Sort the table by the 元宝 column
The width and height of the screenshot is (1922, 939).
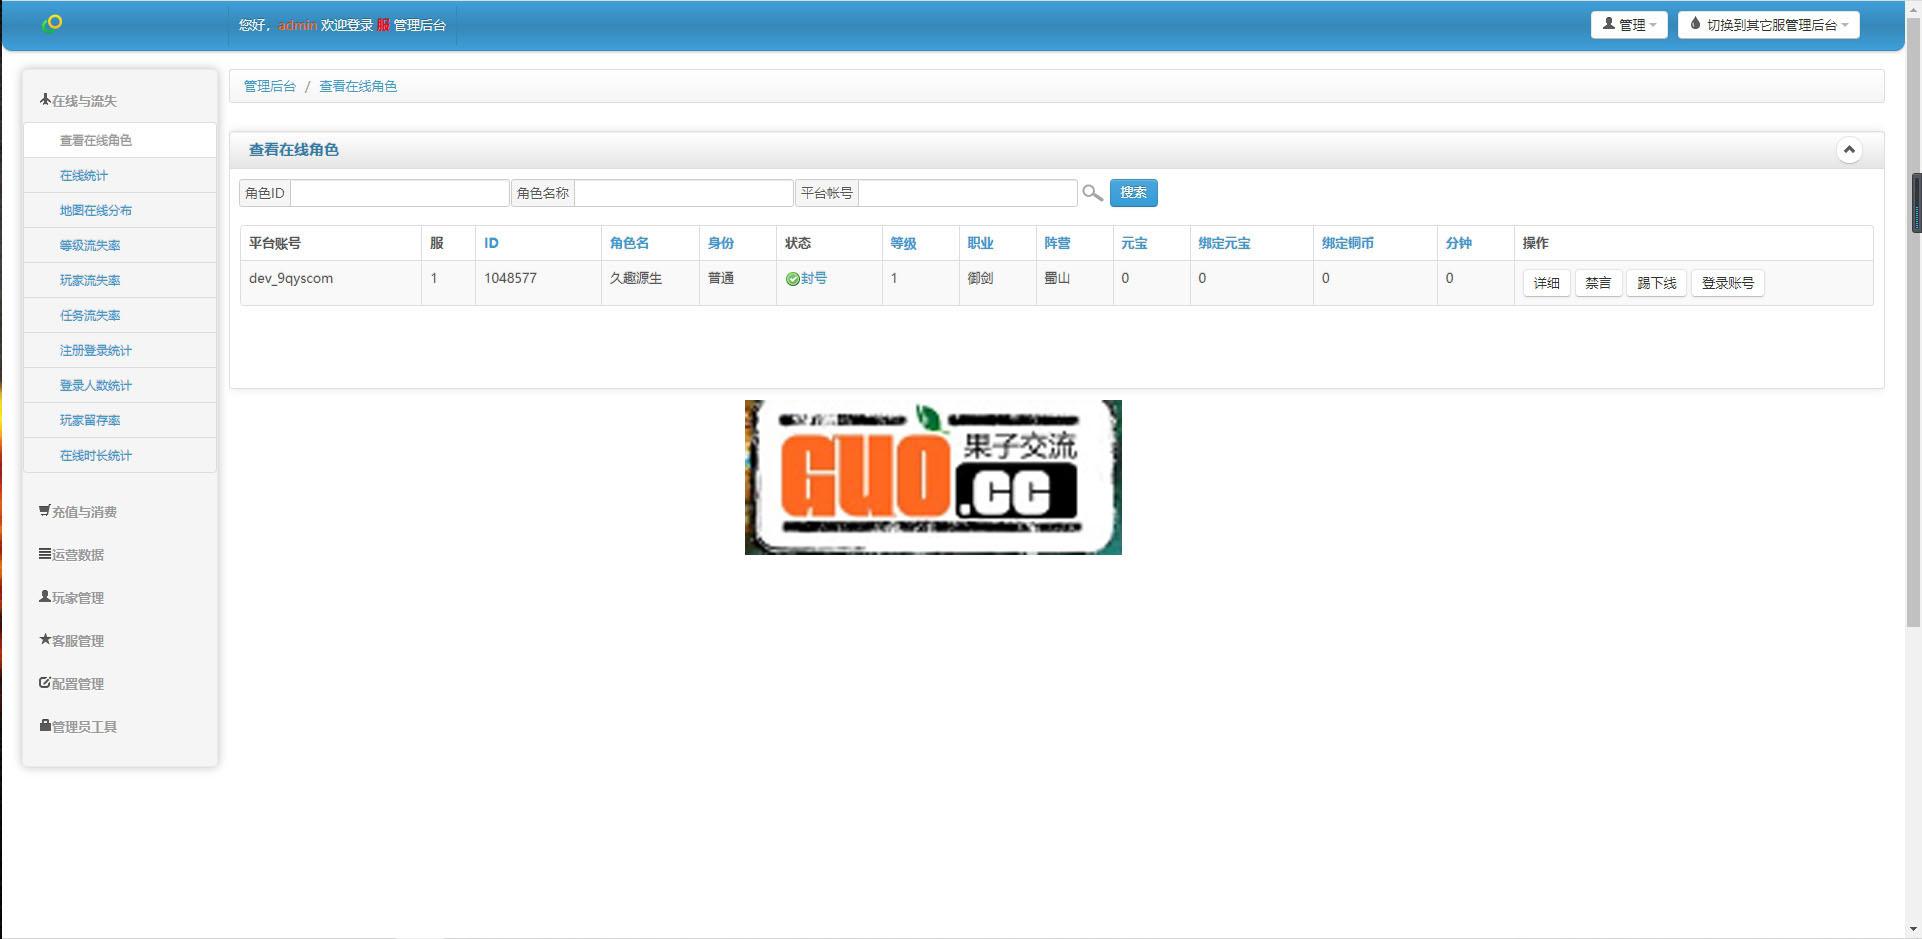click(1134, 243)
